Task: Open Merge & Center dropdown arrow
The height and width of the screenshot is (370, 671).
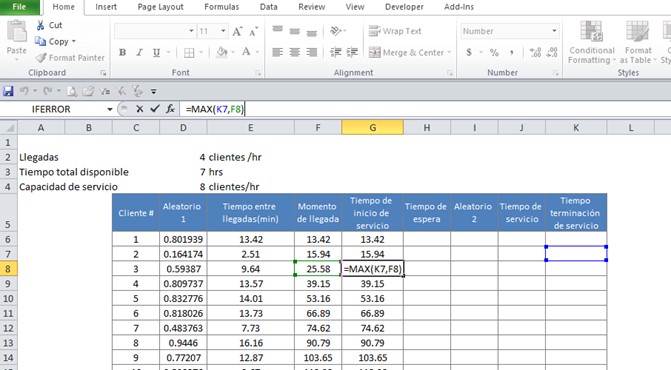Action: [449, 53]
